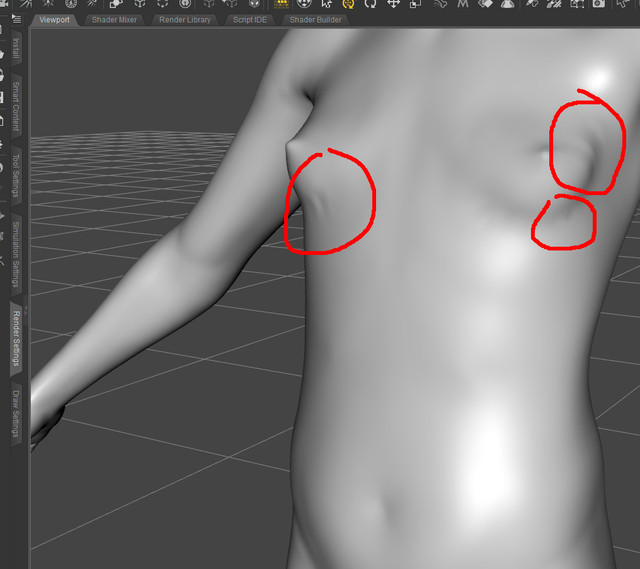Open the Render Library tab
The width and height of the screenshot is (640, 569).
click(184, 20)
